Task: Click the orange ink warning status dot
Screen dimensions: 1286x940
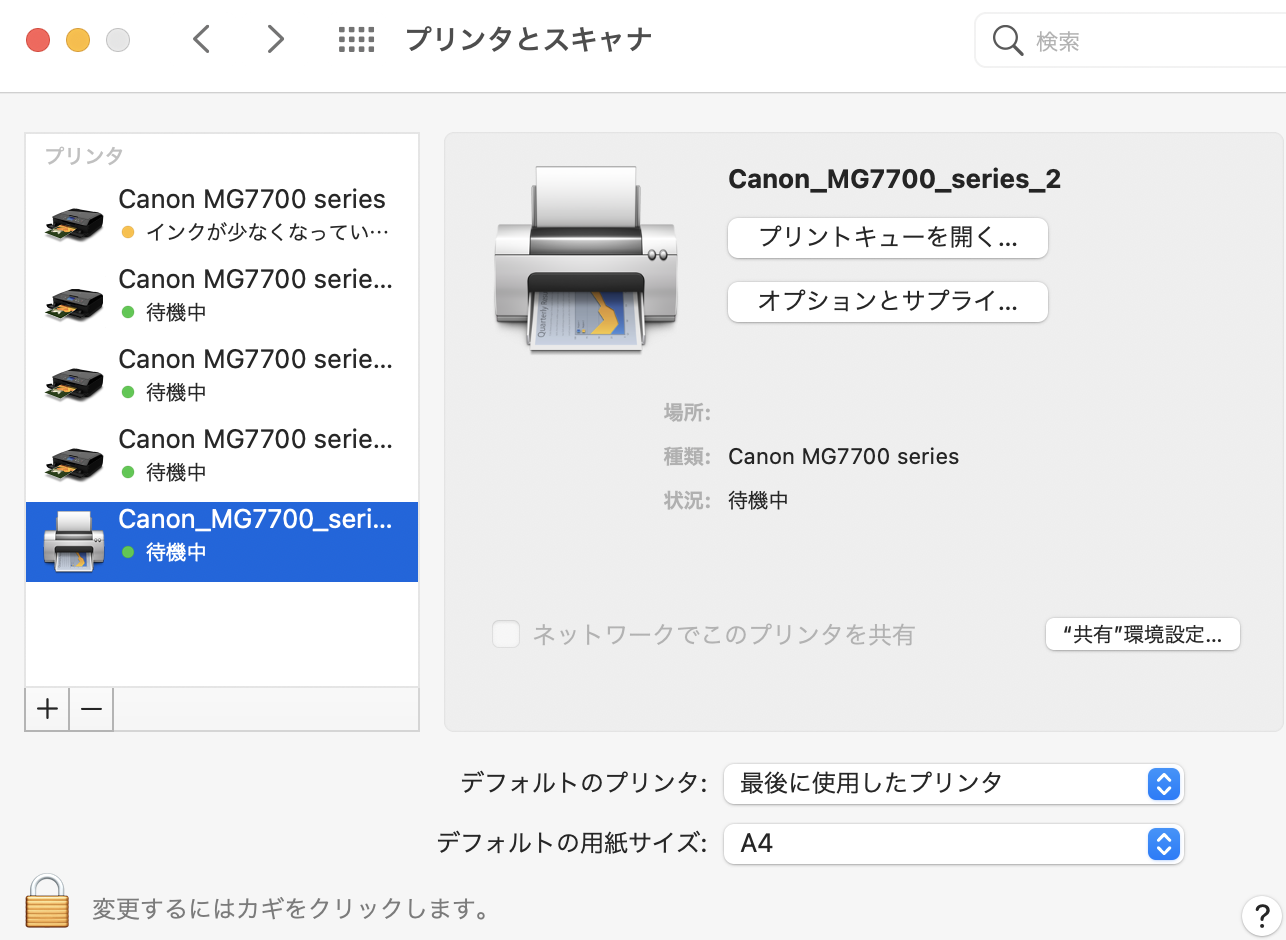Action: coord(127,232)
